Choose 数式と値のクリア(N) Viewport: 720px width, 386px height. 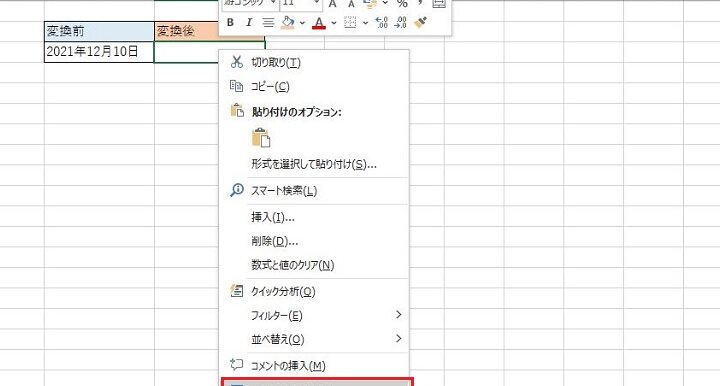click(314, 265)
